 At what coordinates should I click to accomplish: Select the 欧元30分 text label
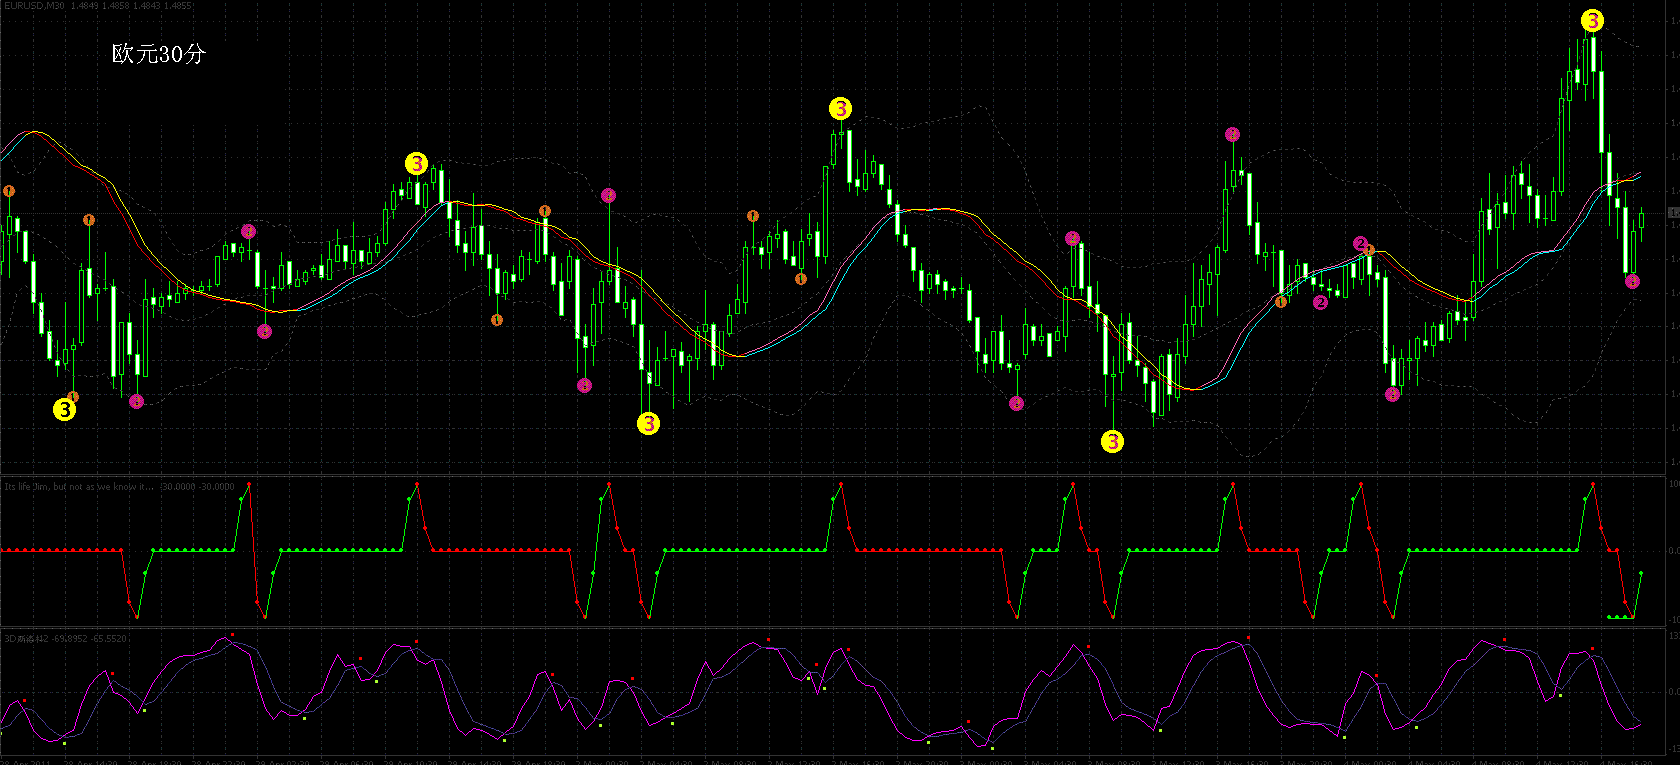pyautogui.click(x=159, y=54)
